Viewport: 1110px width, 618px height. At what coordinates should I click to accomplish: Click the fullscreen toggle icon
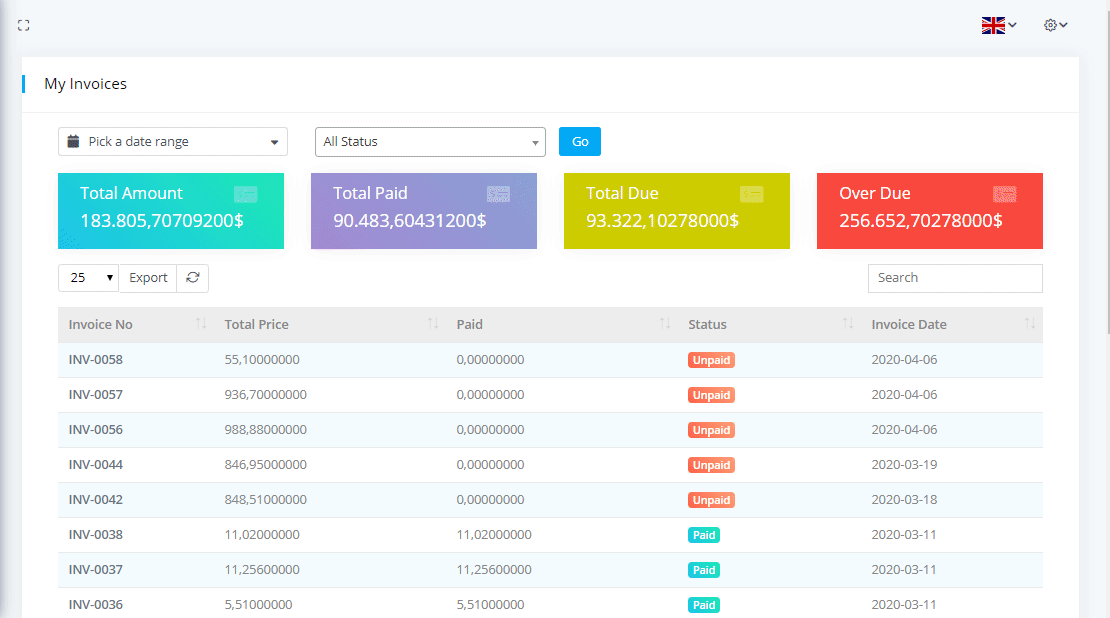point(24,25)
